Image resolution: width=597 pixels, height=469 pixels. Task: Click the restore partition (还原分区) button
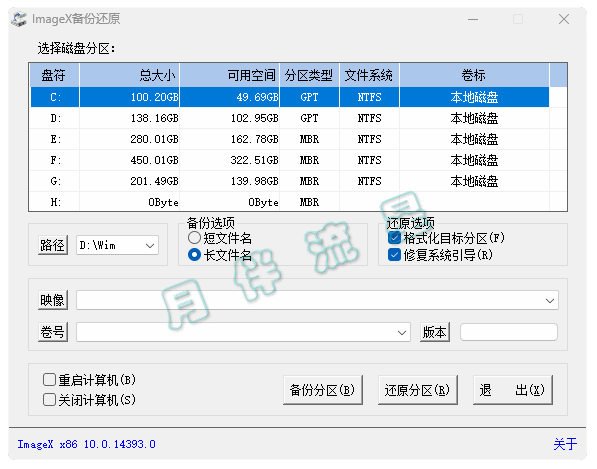click(x=417, y=390)
